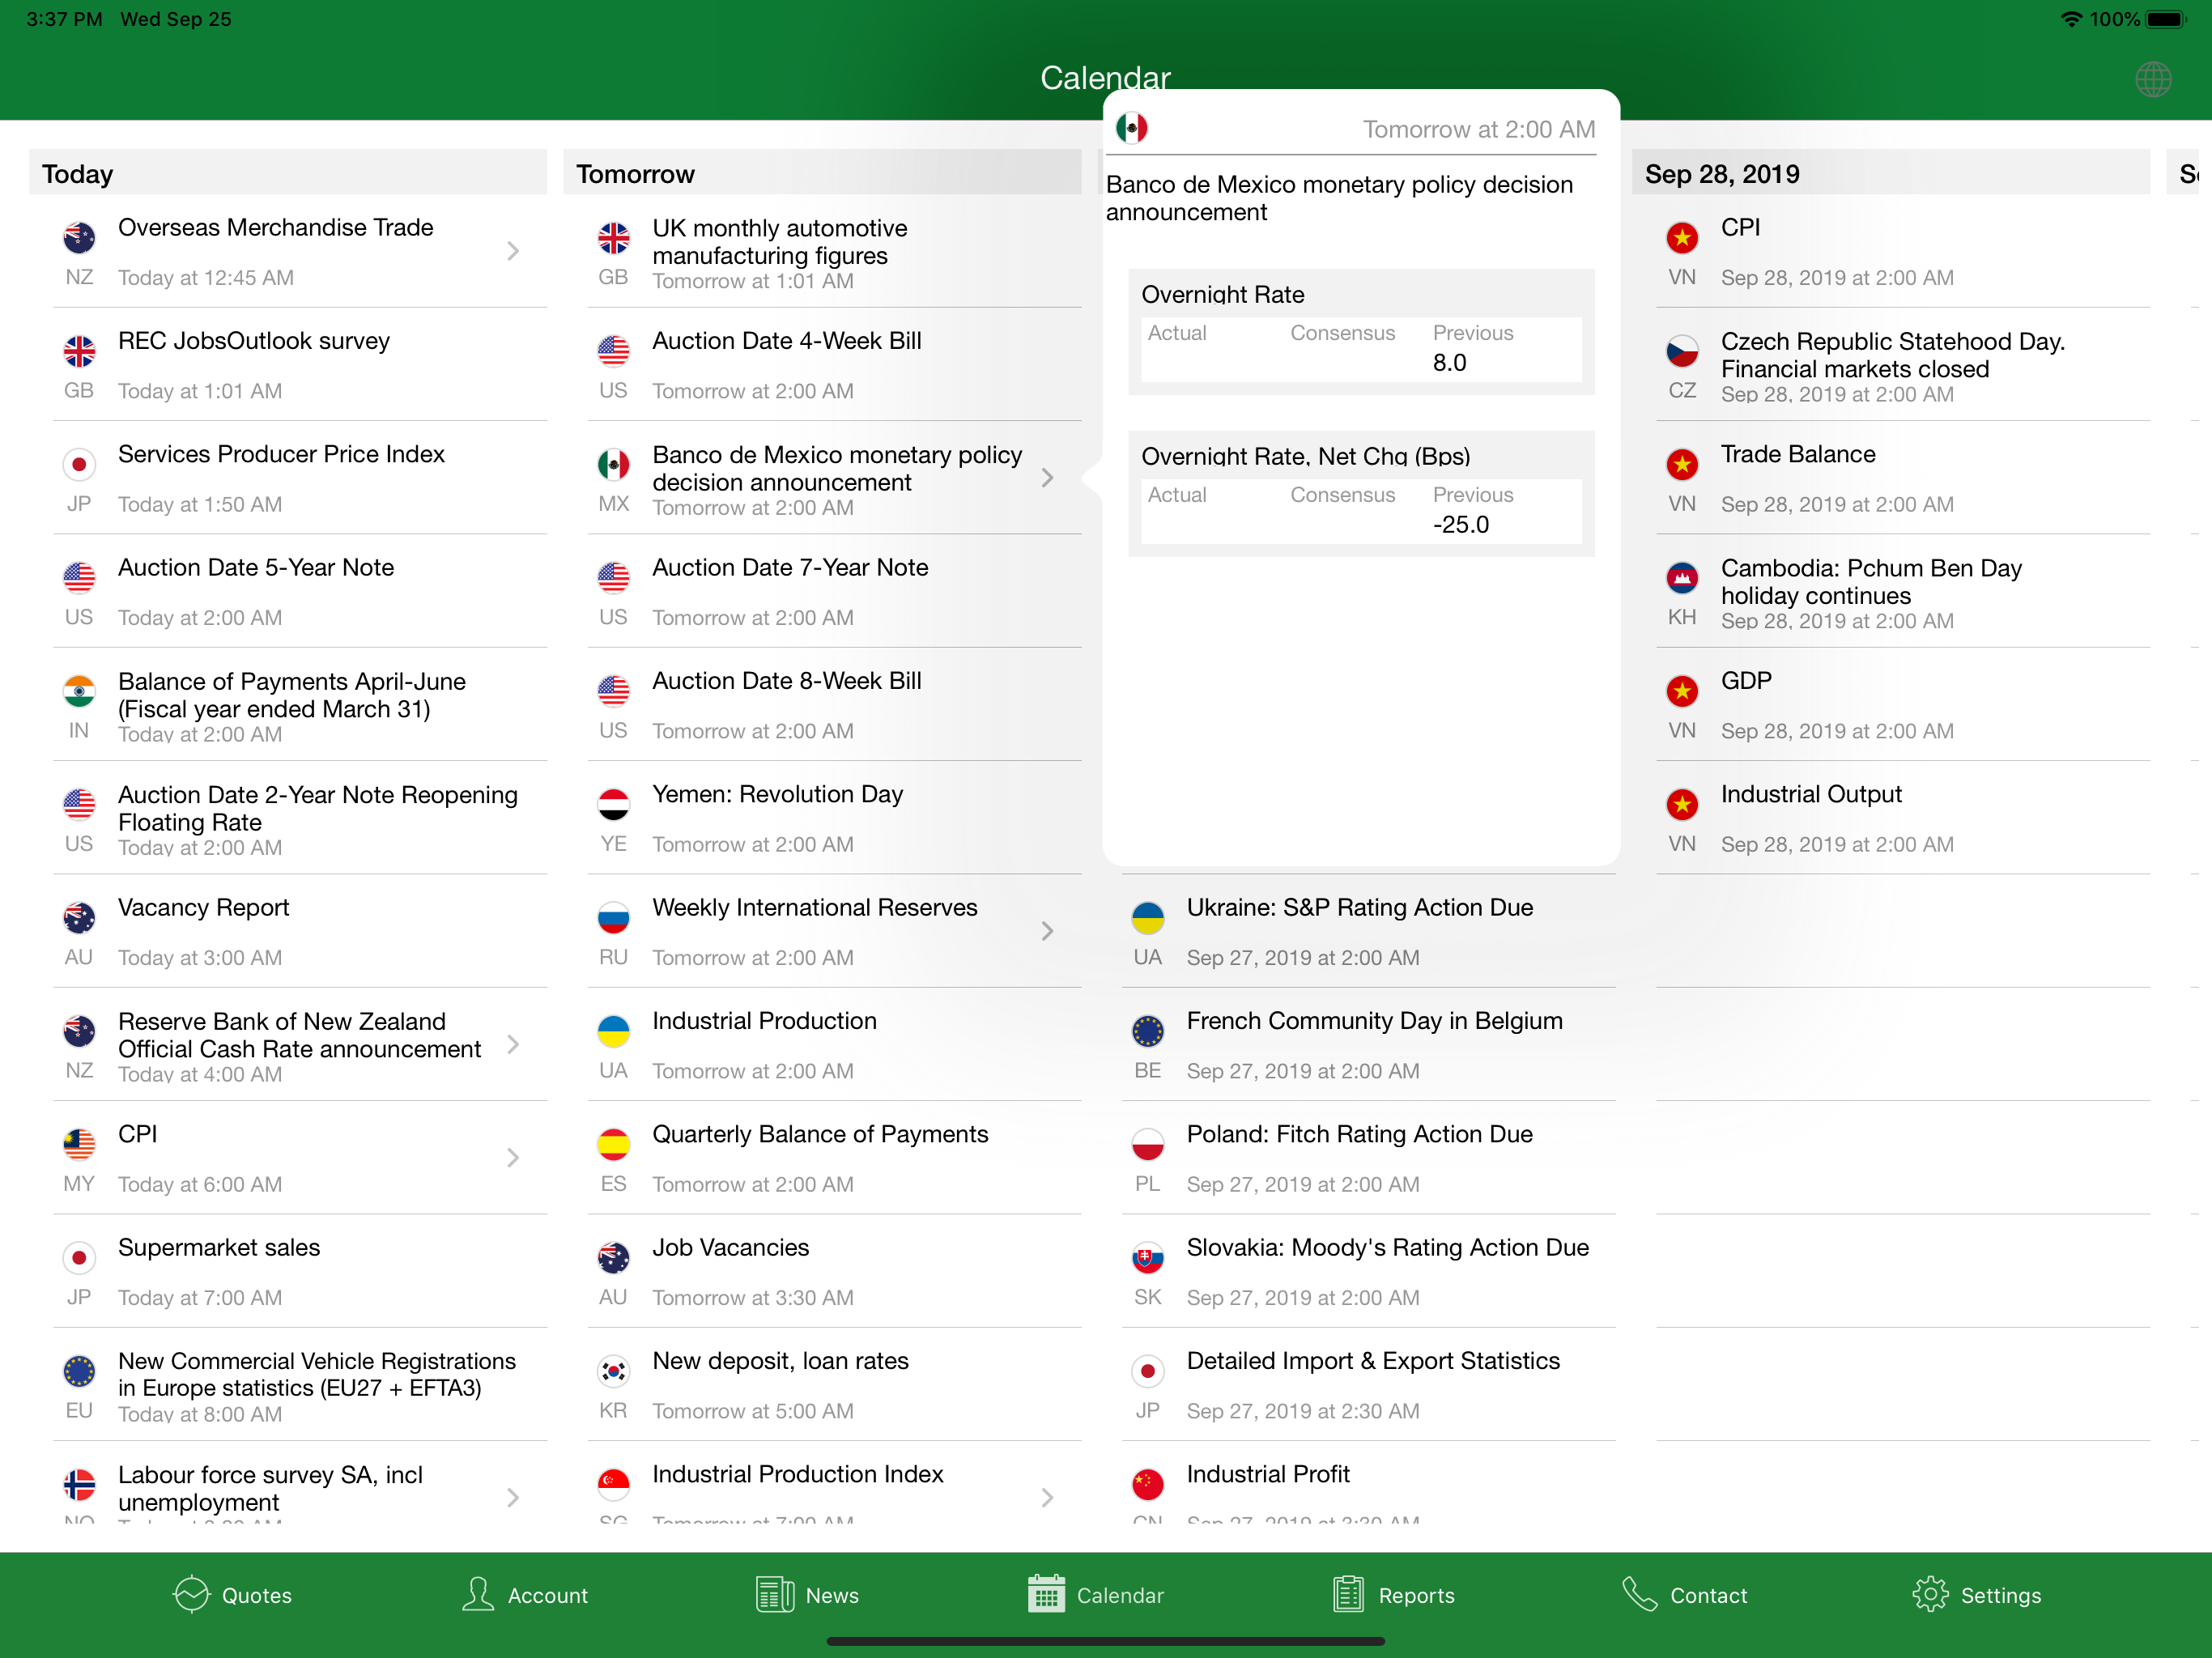The width and height of the screenshot is (2212, 1658).
Task: Open the Contact phone icon
Action: point(1639,1594)
